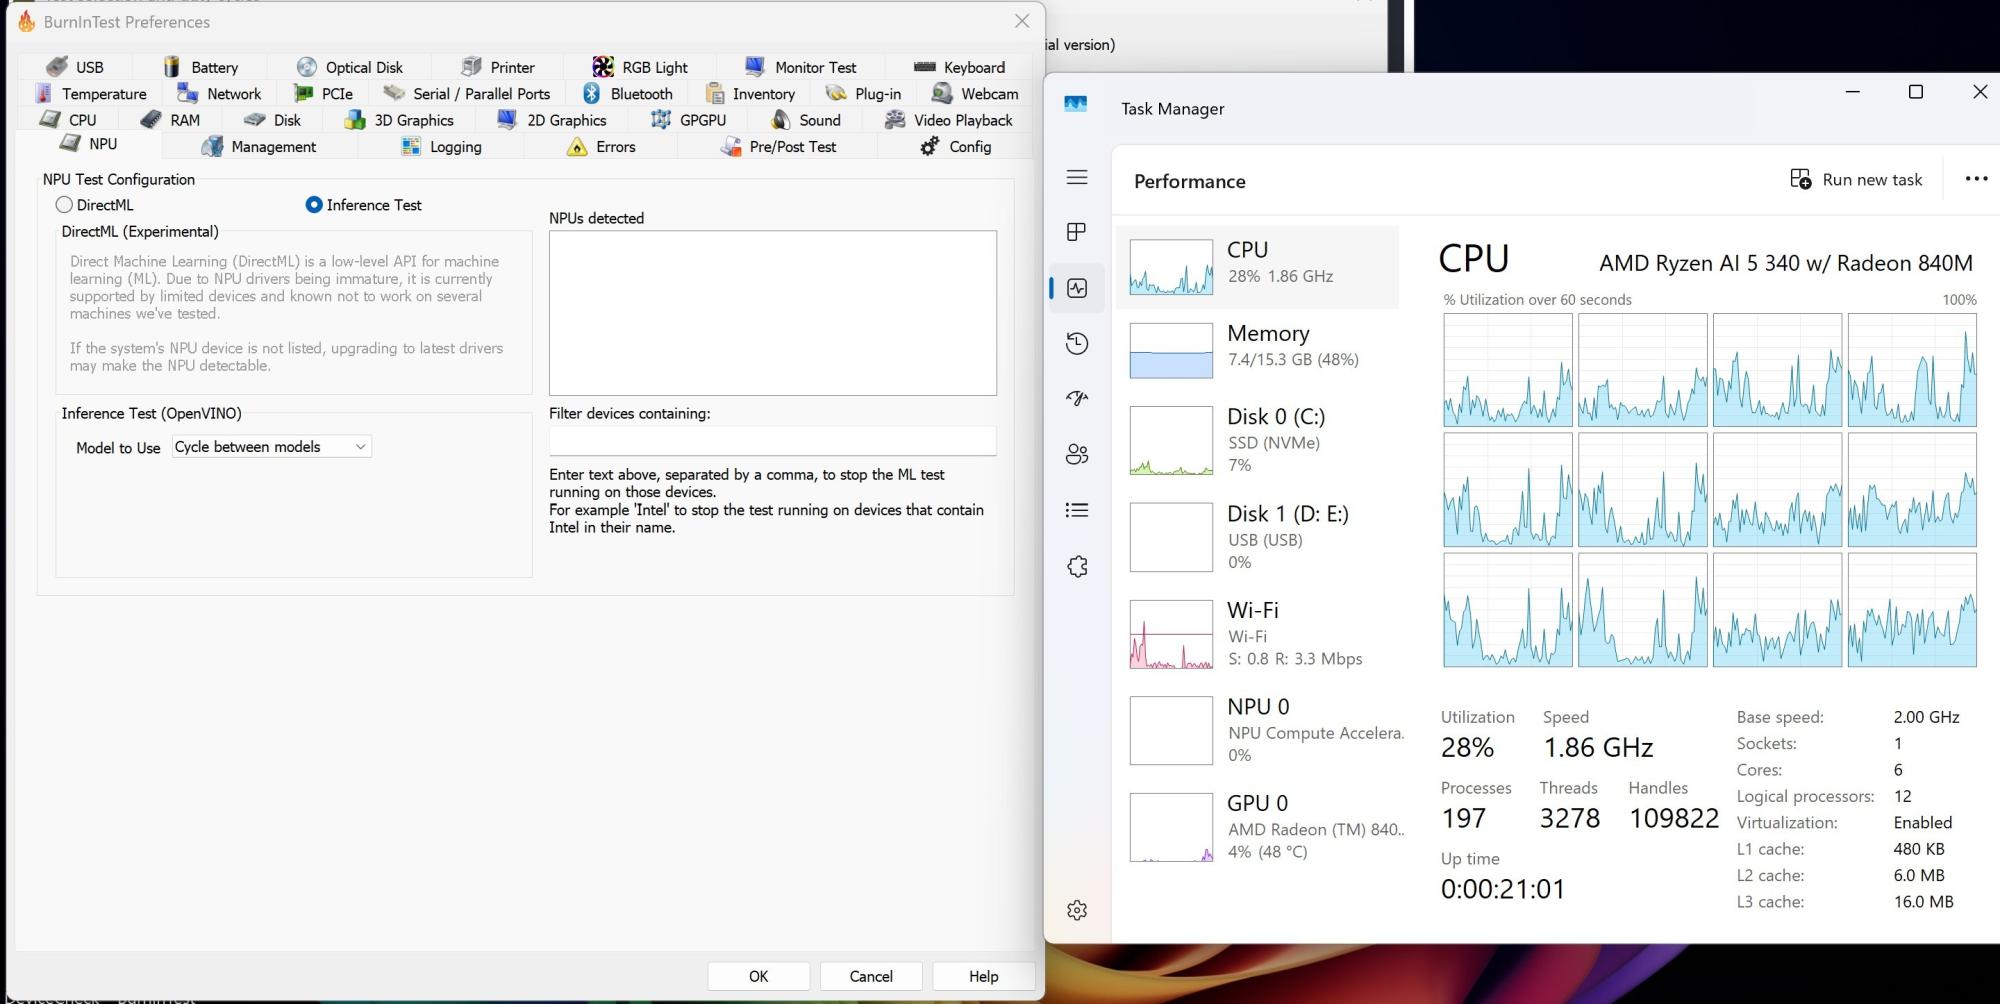Select the Printer tab

tap(498, 67)
